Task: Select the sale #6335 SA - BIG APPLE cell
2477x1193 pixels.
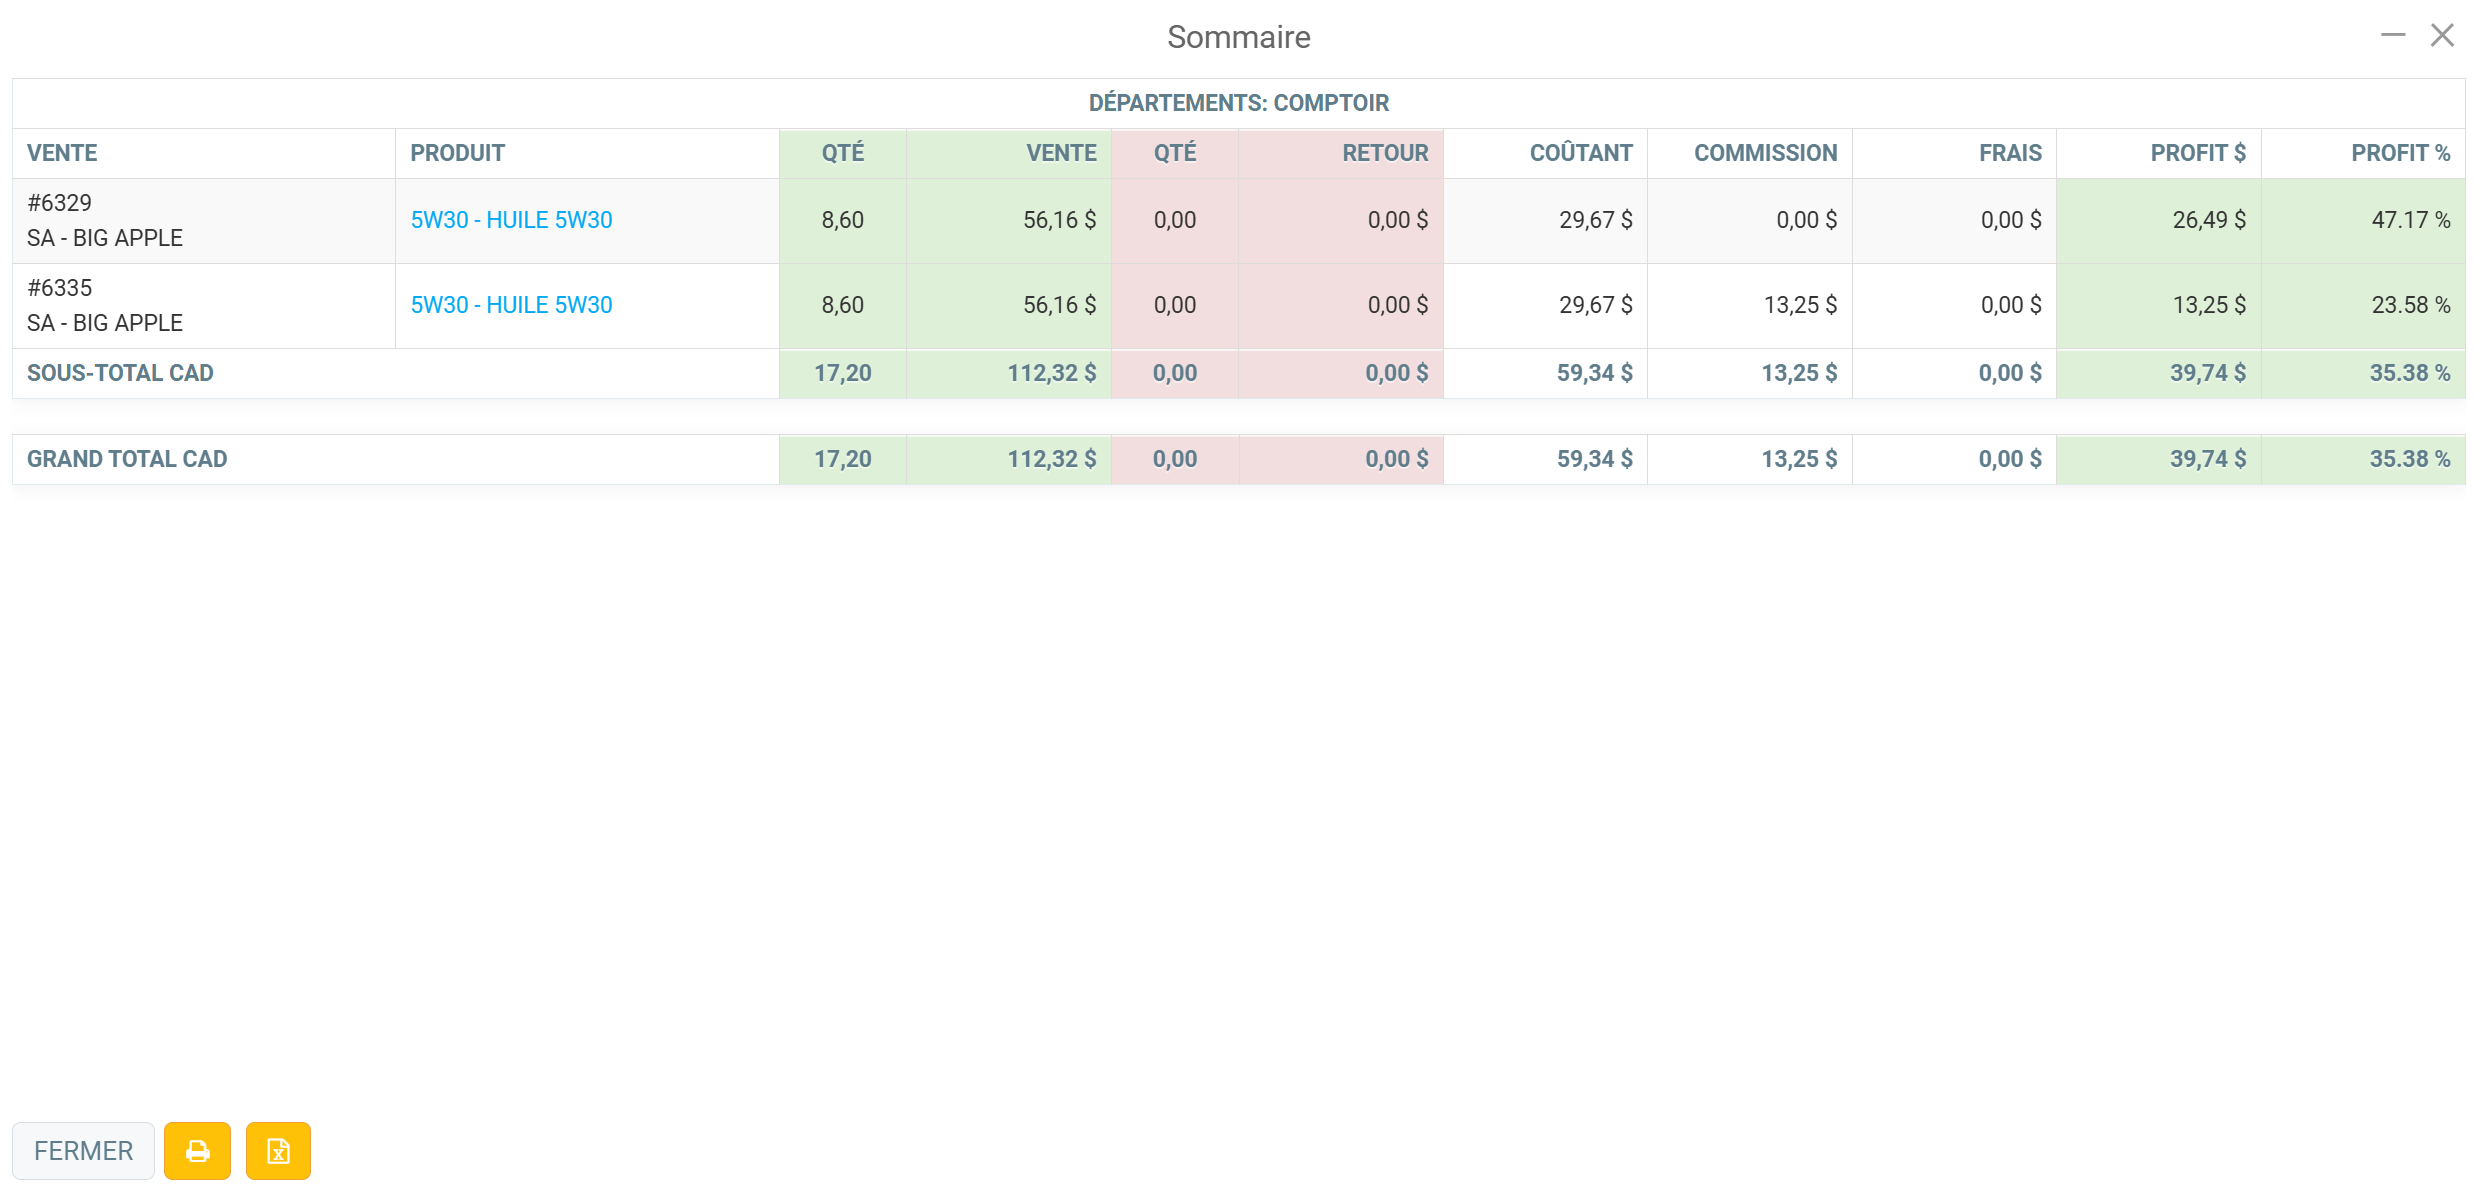Action: click(204, 306)
